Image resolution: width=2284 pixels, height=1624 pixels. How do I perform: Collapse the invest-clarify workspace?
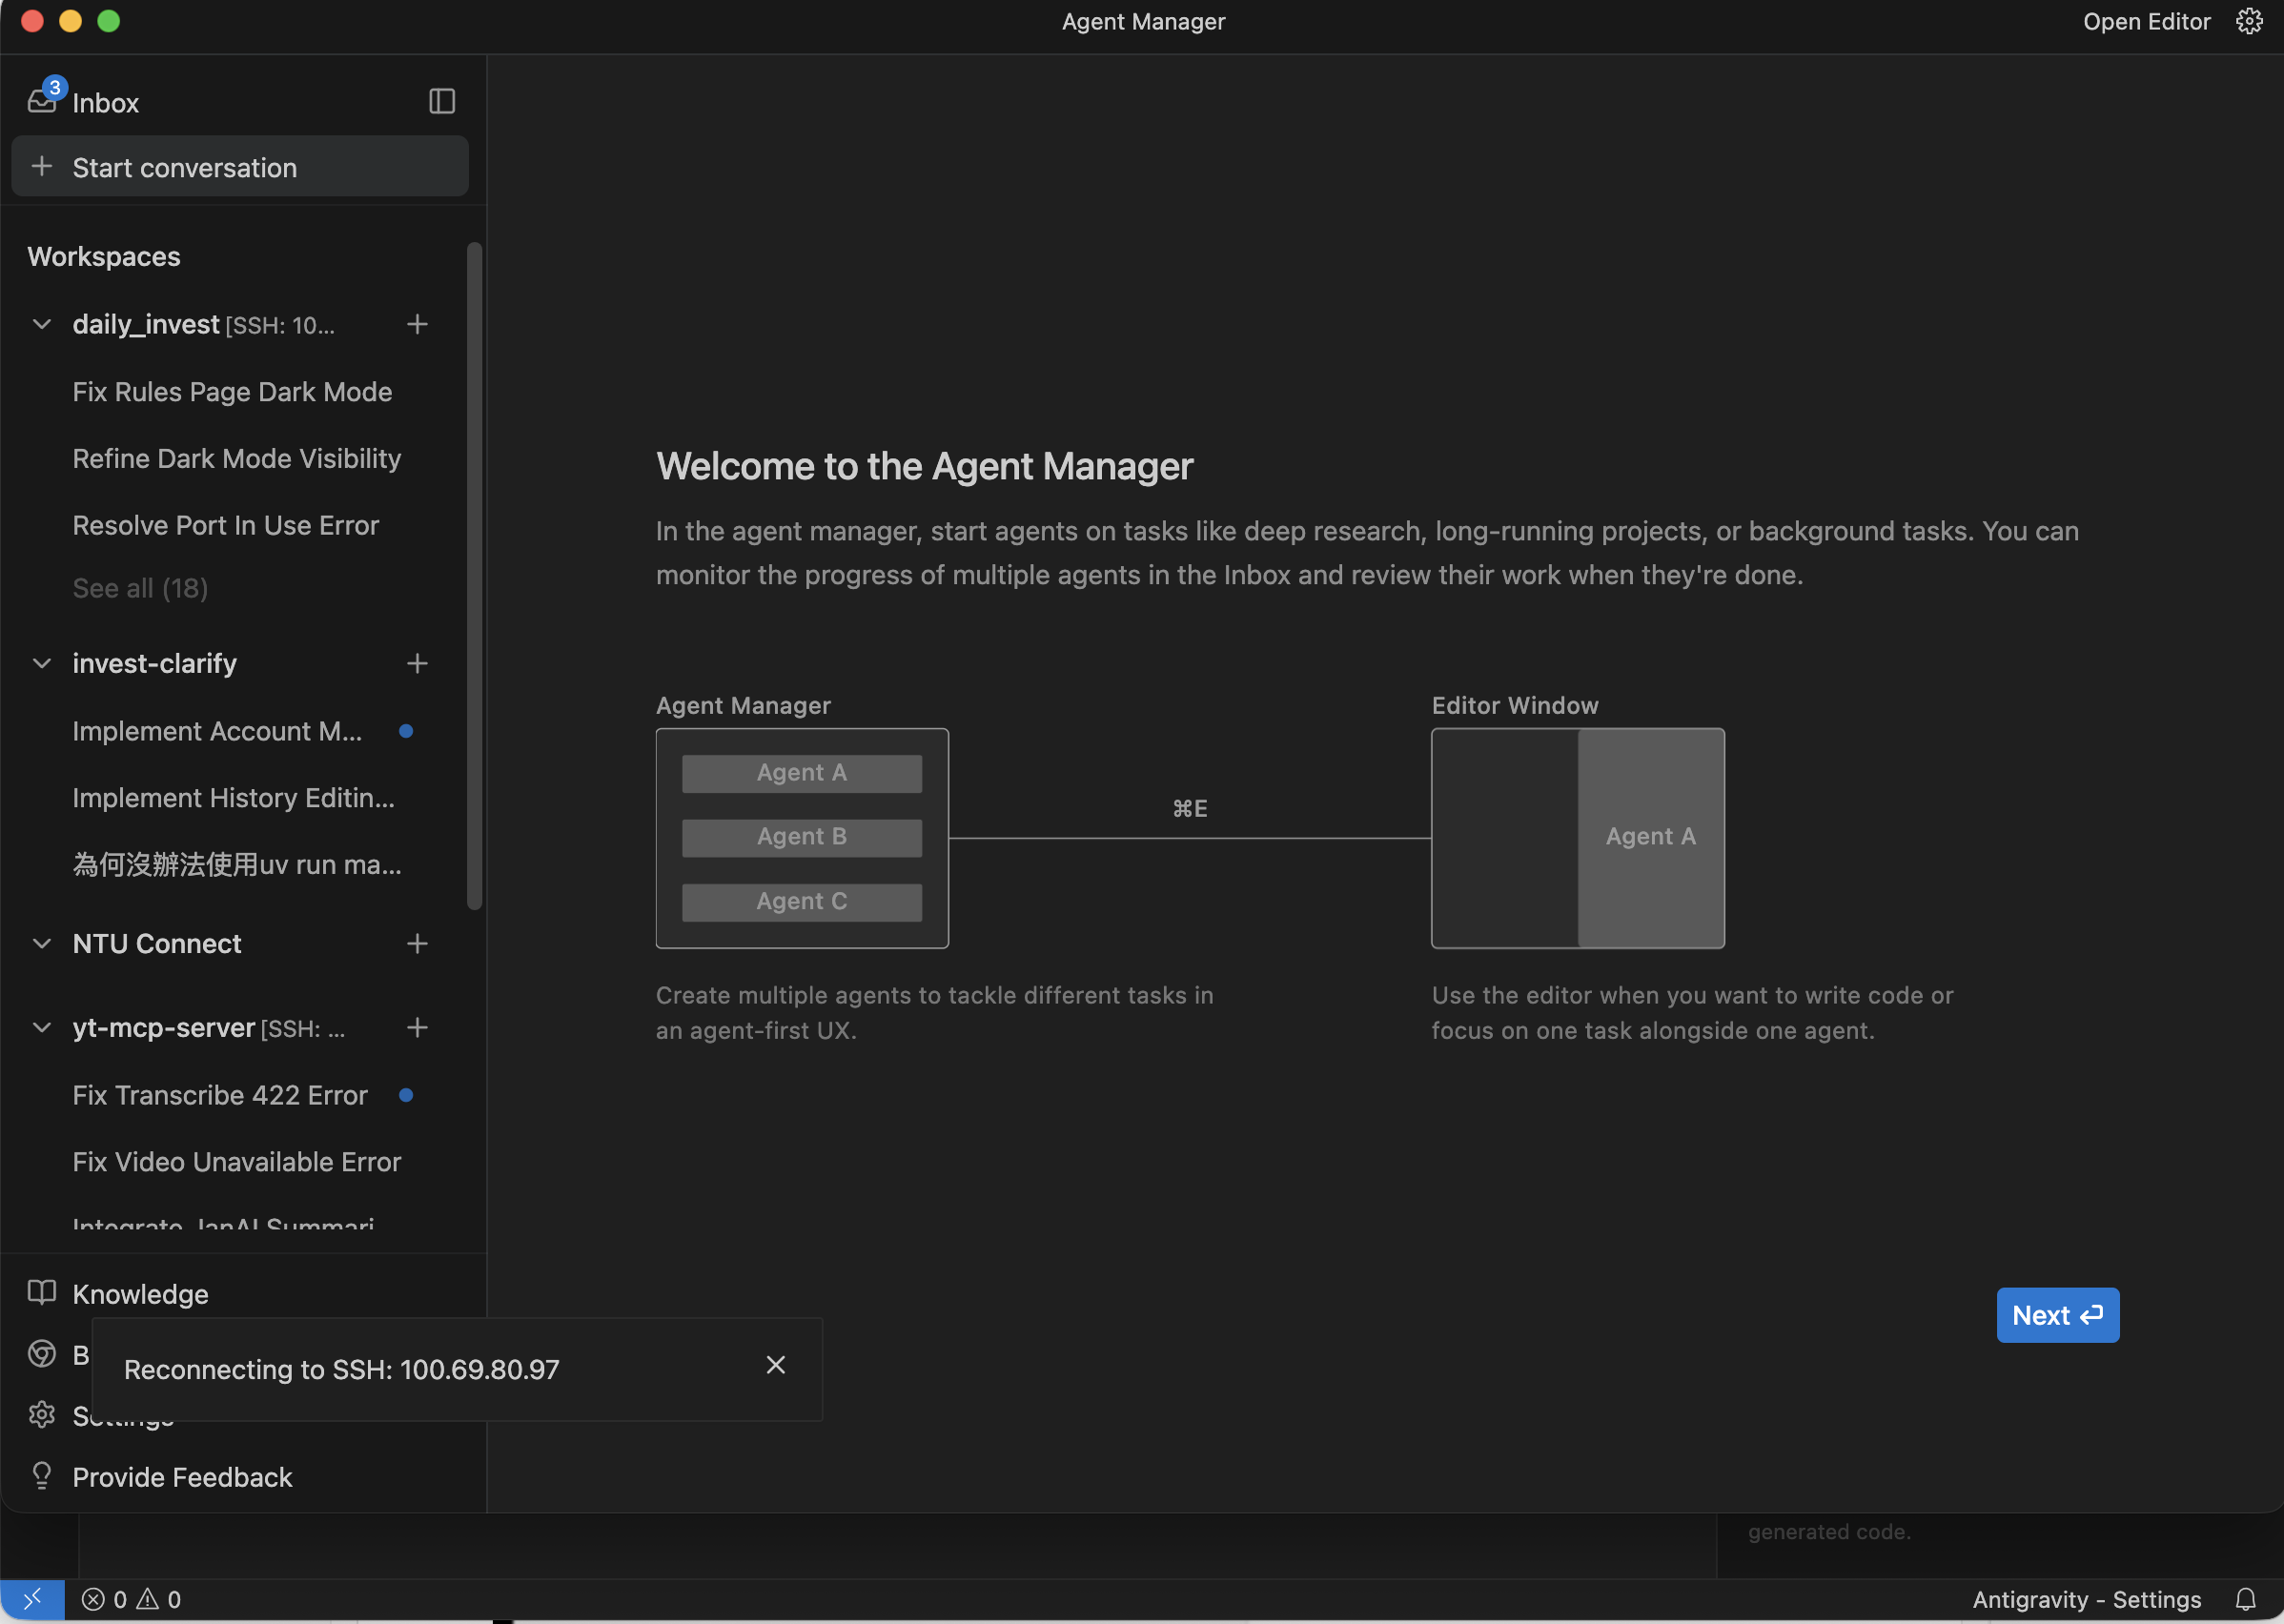coord(42,663)
